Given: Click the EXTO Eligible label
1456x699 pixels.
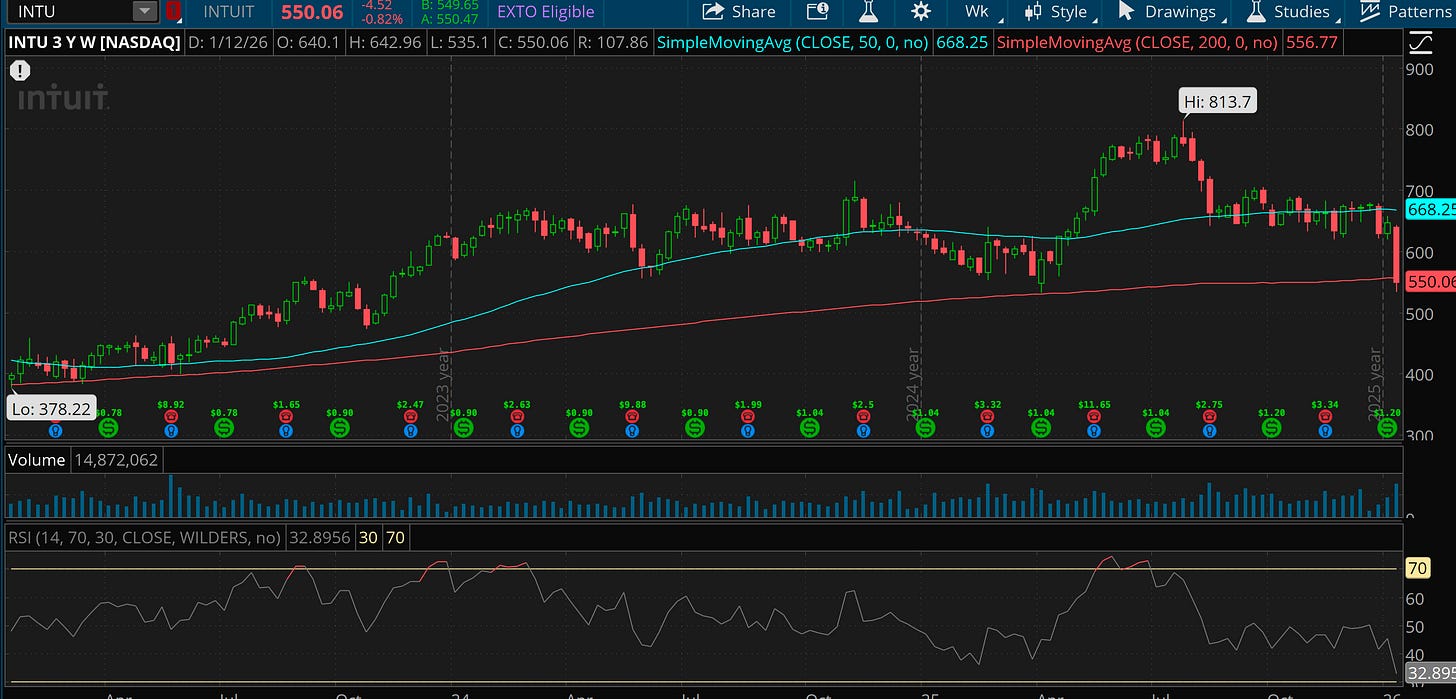Looking at the screenshot, I should pos(546,12).
